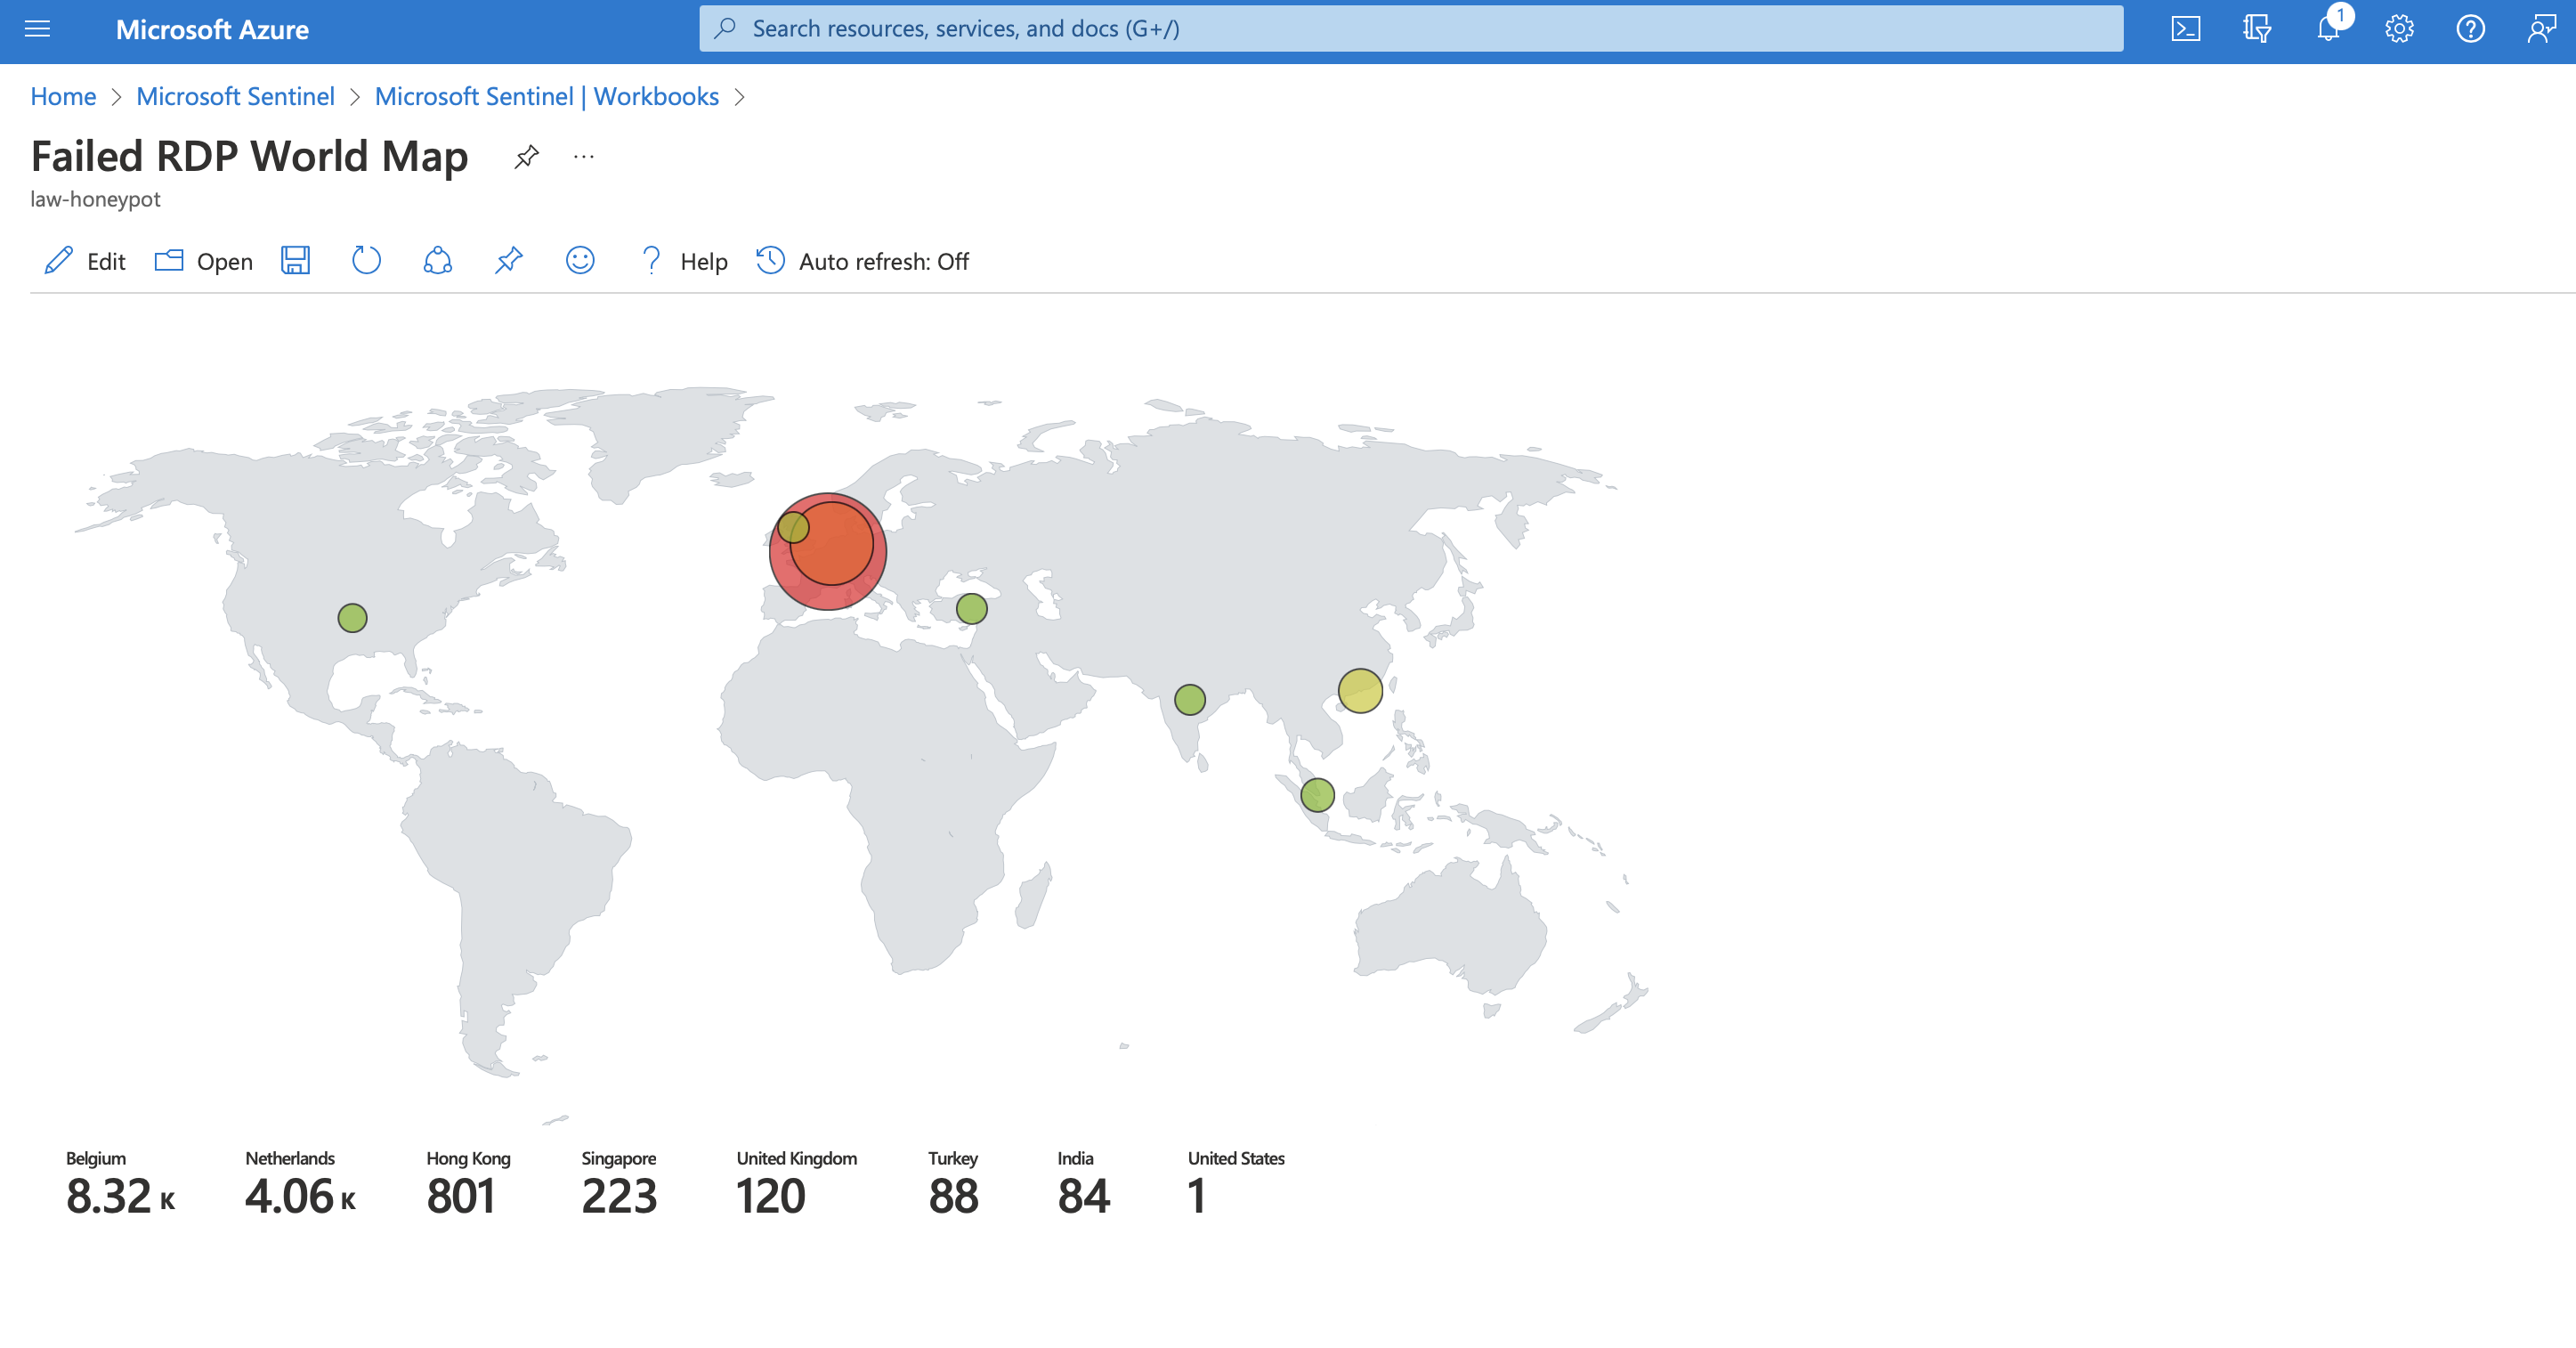Open the feedback icon in top bar
Viewport: 2576px width, 1348px height.
(x=2541, y=29)
